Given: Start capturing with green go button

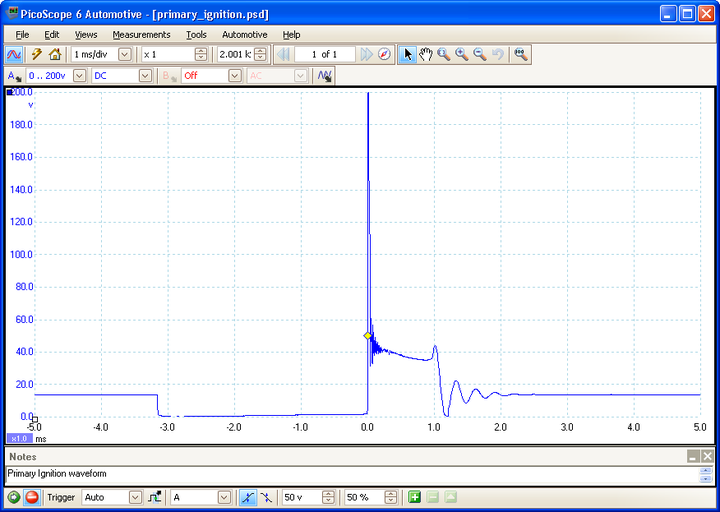Looking at the screenshot, I should point(14,497).
